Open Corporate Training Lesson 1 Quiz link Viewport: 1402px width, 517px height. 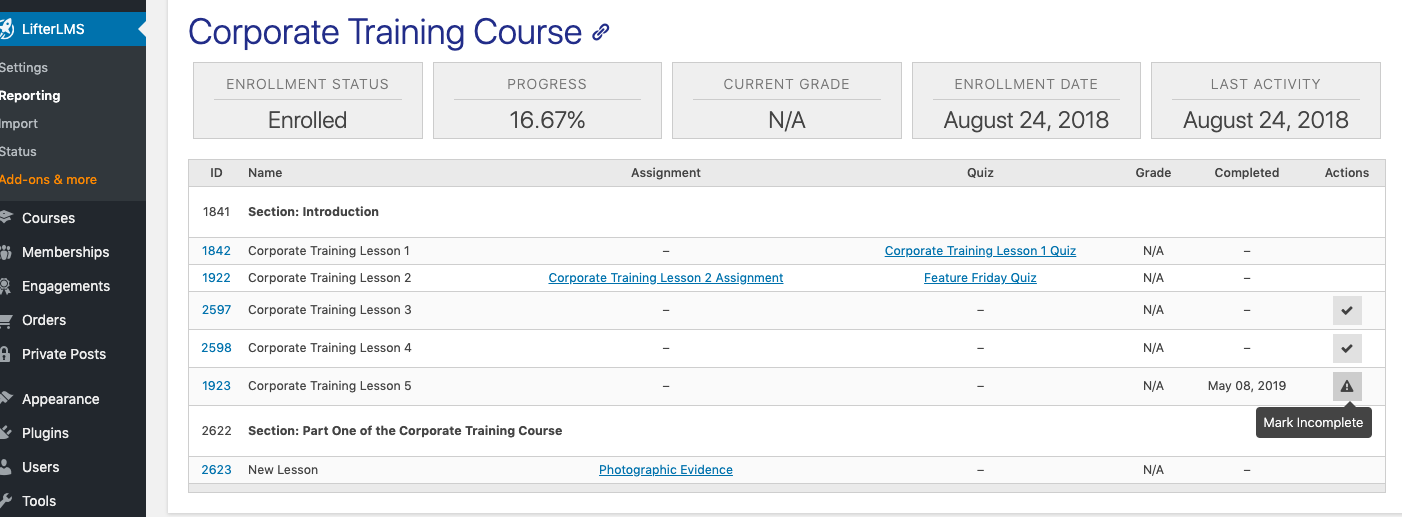[x=980, y=251]
